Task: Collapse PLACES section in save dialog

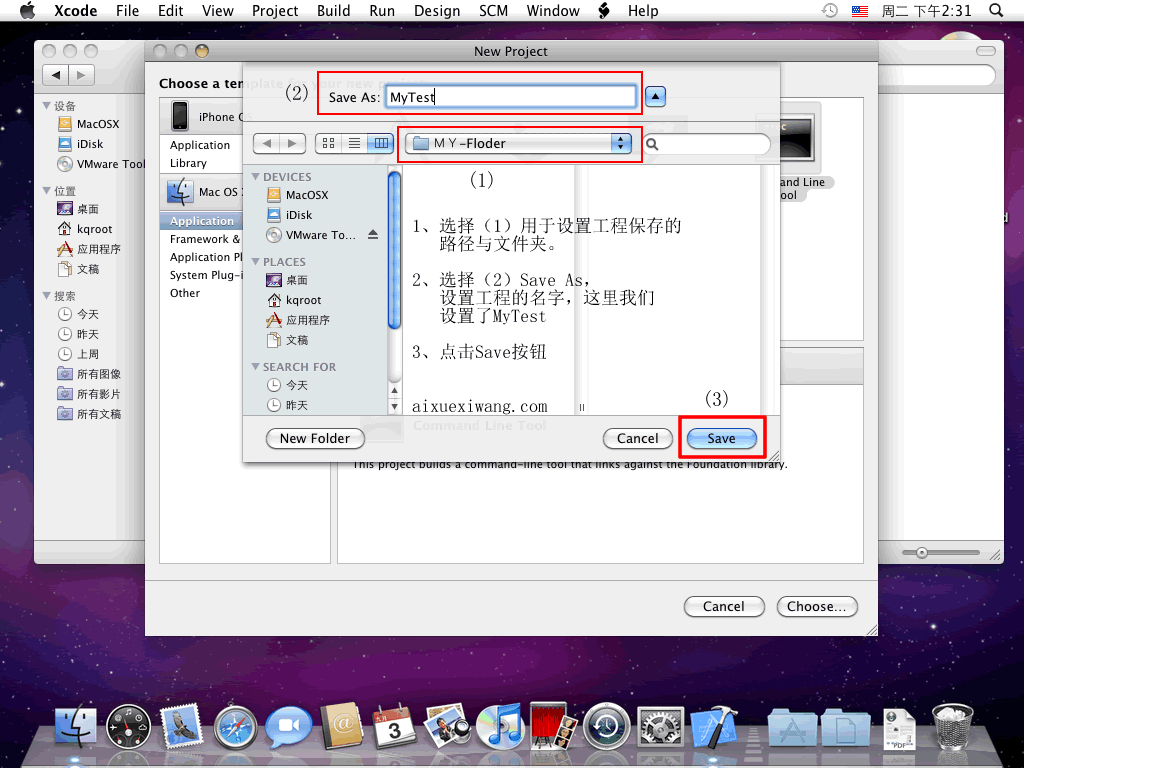Action: point(256,262)
